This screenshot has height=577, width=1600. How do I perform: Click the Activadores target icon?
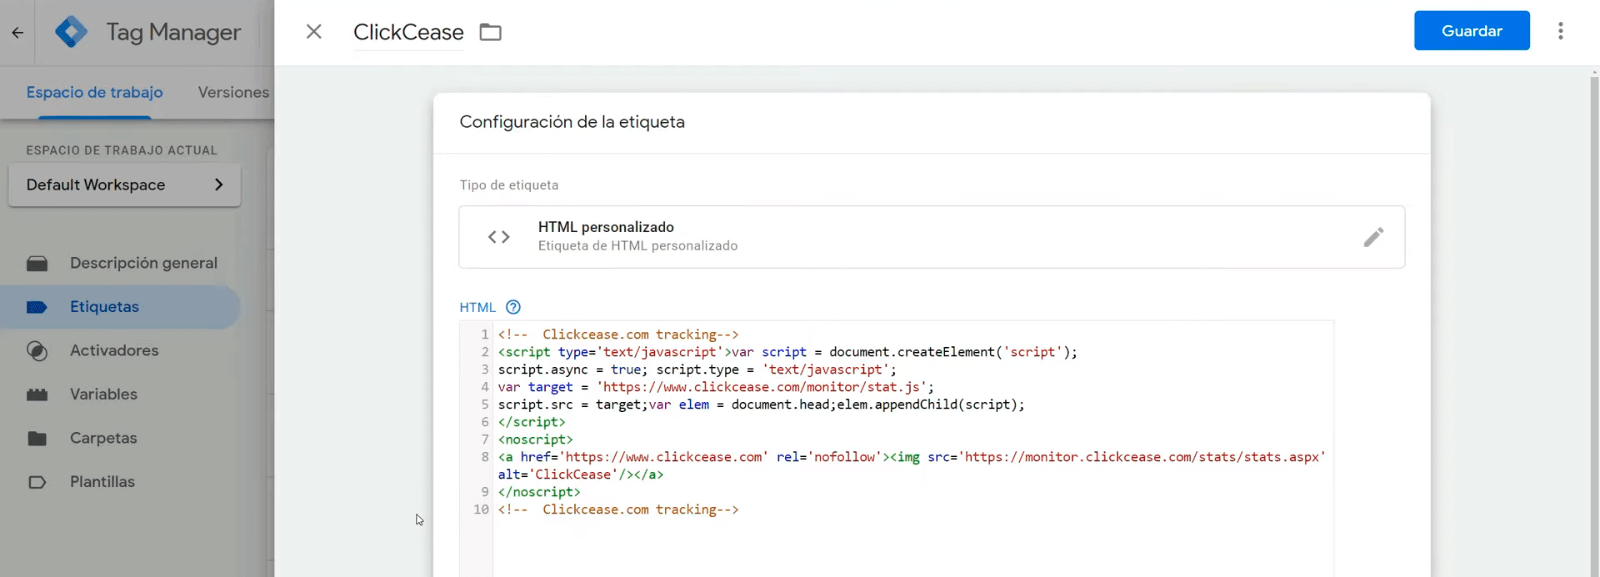tap(37, 351)
